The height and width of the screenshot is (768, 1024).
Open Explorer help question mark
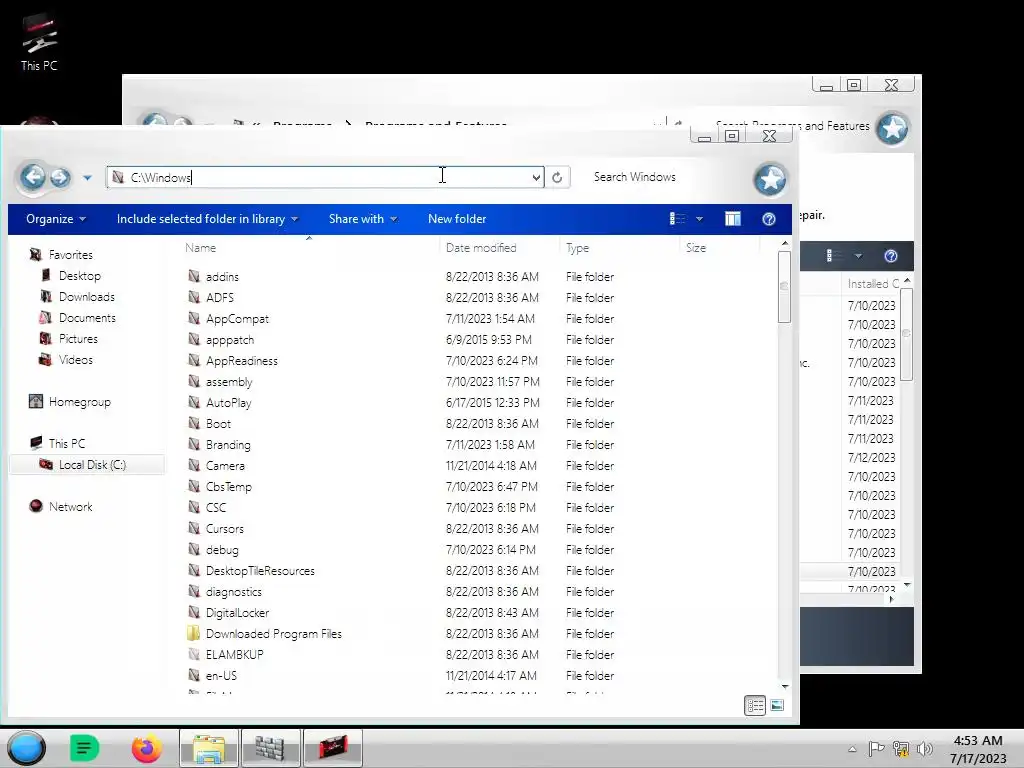pos(769,219)
